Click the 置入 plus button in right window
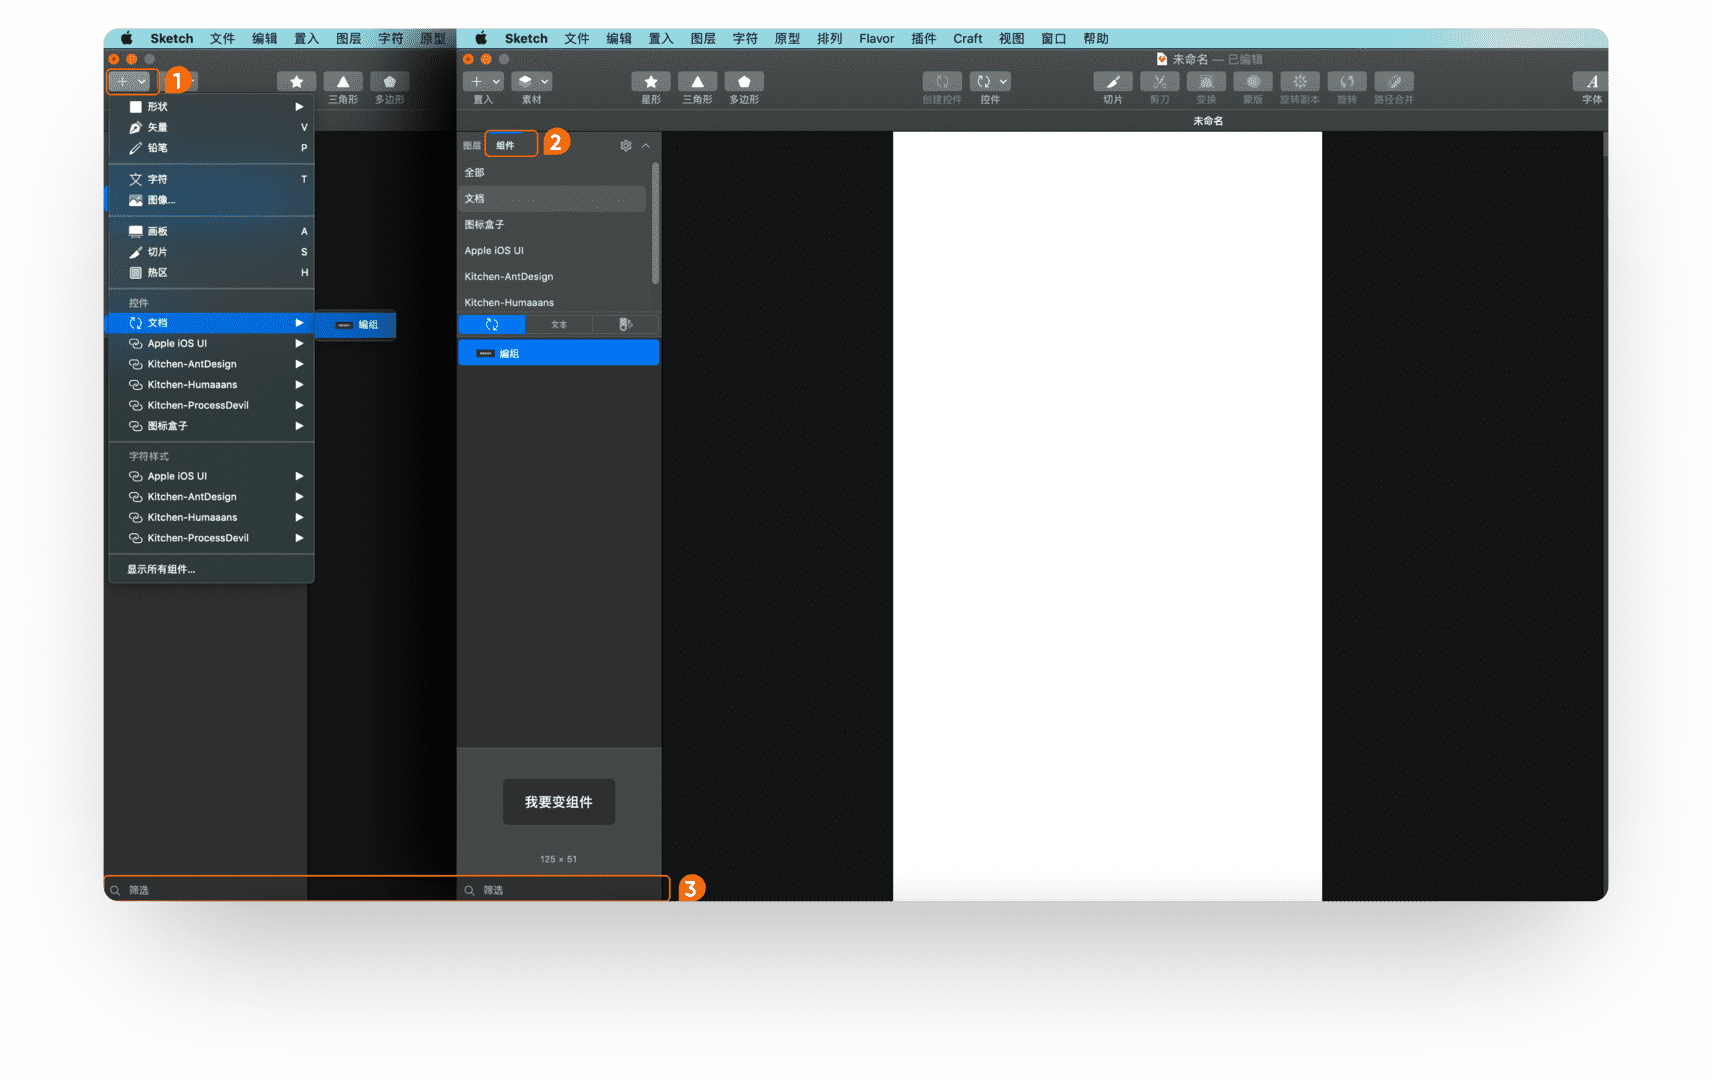 point(476,82)
